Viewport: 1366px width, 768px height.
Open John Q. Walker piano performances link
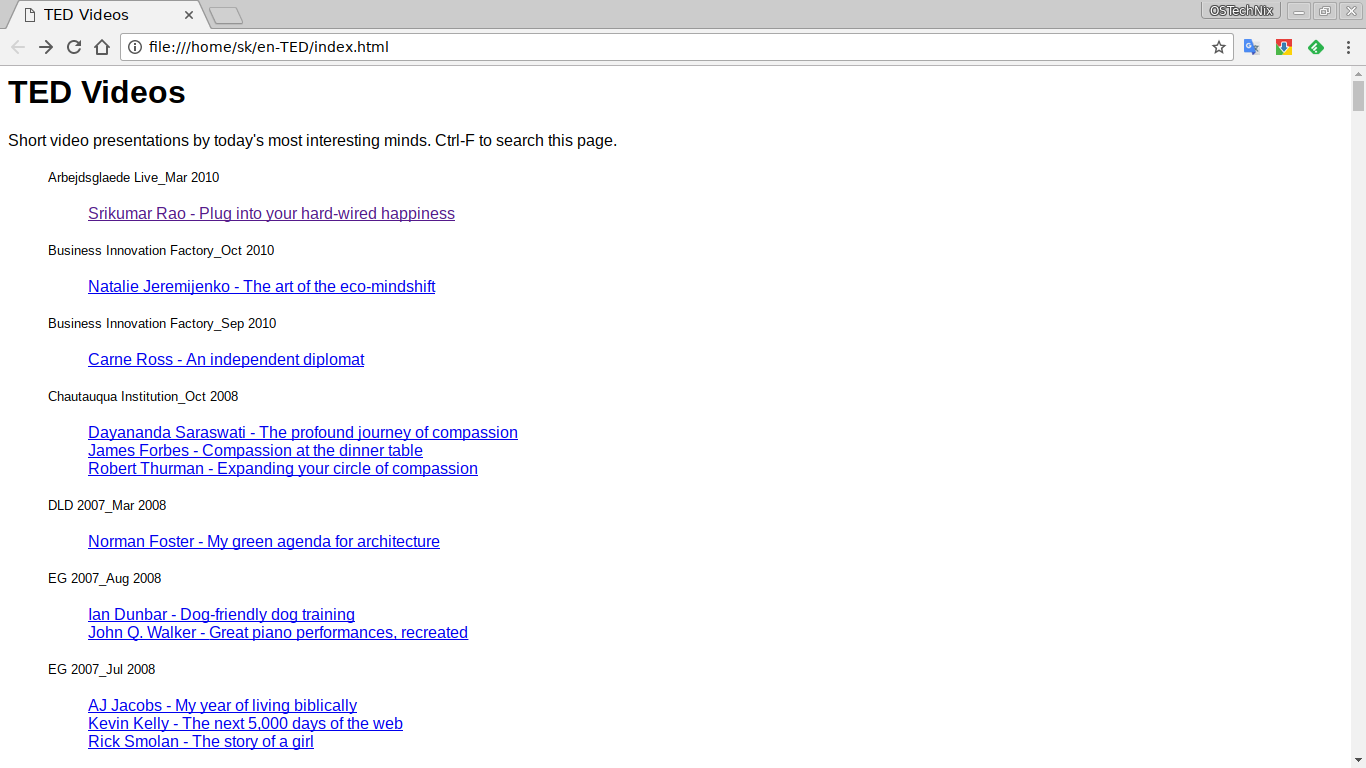[278, 633]
